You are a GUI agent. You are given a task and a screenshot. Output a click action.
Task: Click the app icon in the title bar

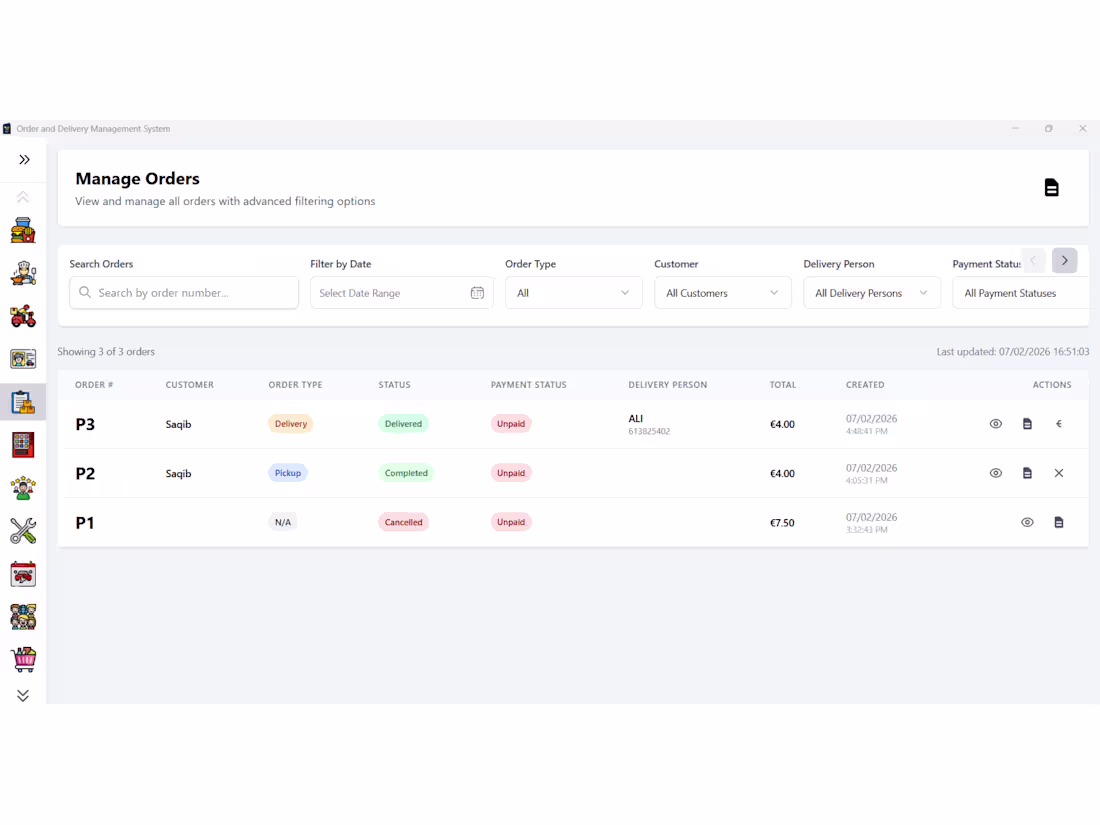point(7,128)
